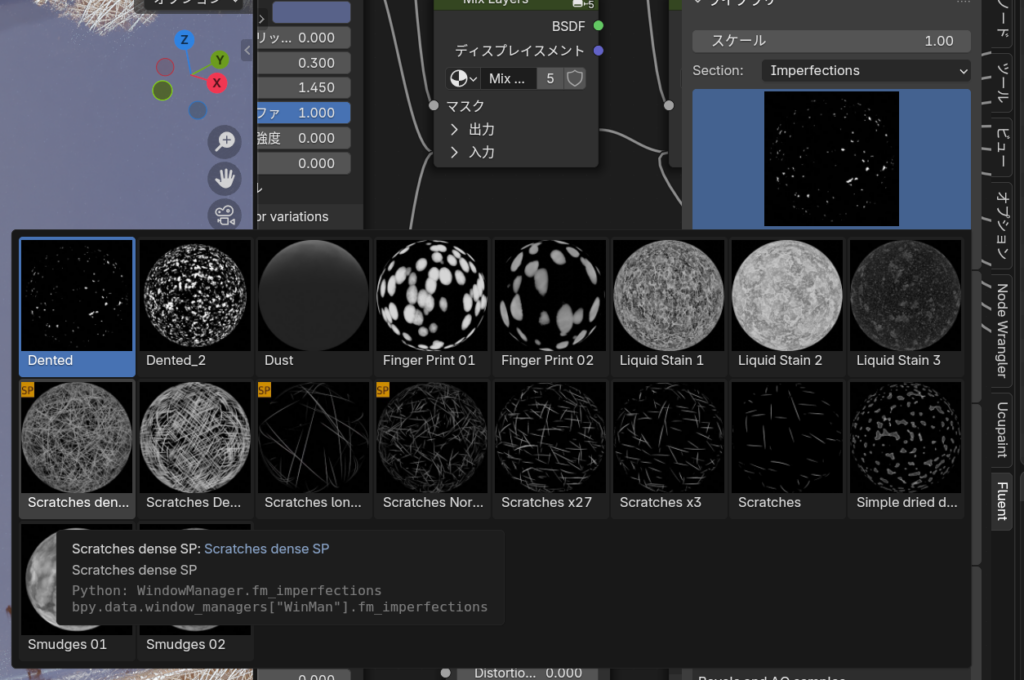1024x680 pixels.
Task: Click the blue Z axis gizmo ball
Action: click(184, 40)
